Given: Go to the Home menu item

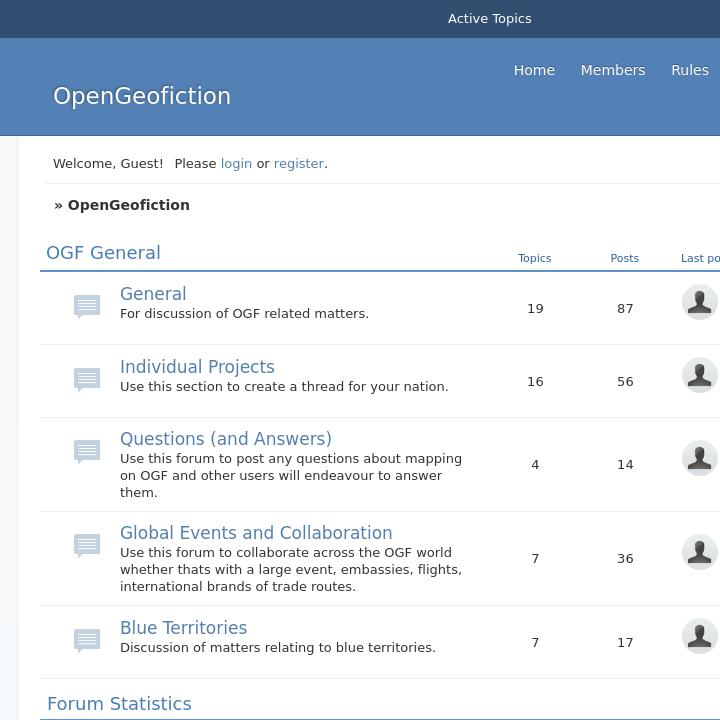Looking at the screenshot, I should tap(534, 70).
